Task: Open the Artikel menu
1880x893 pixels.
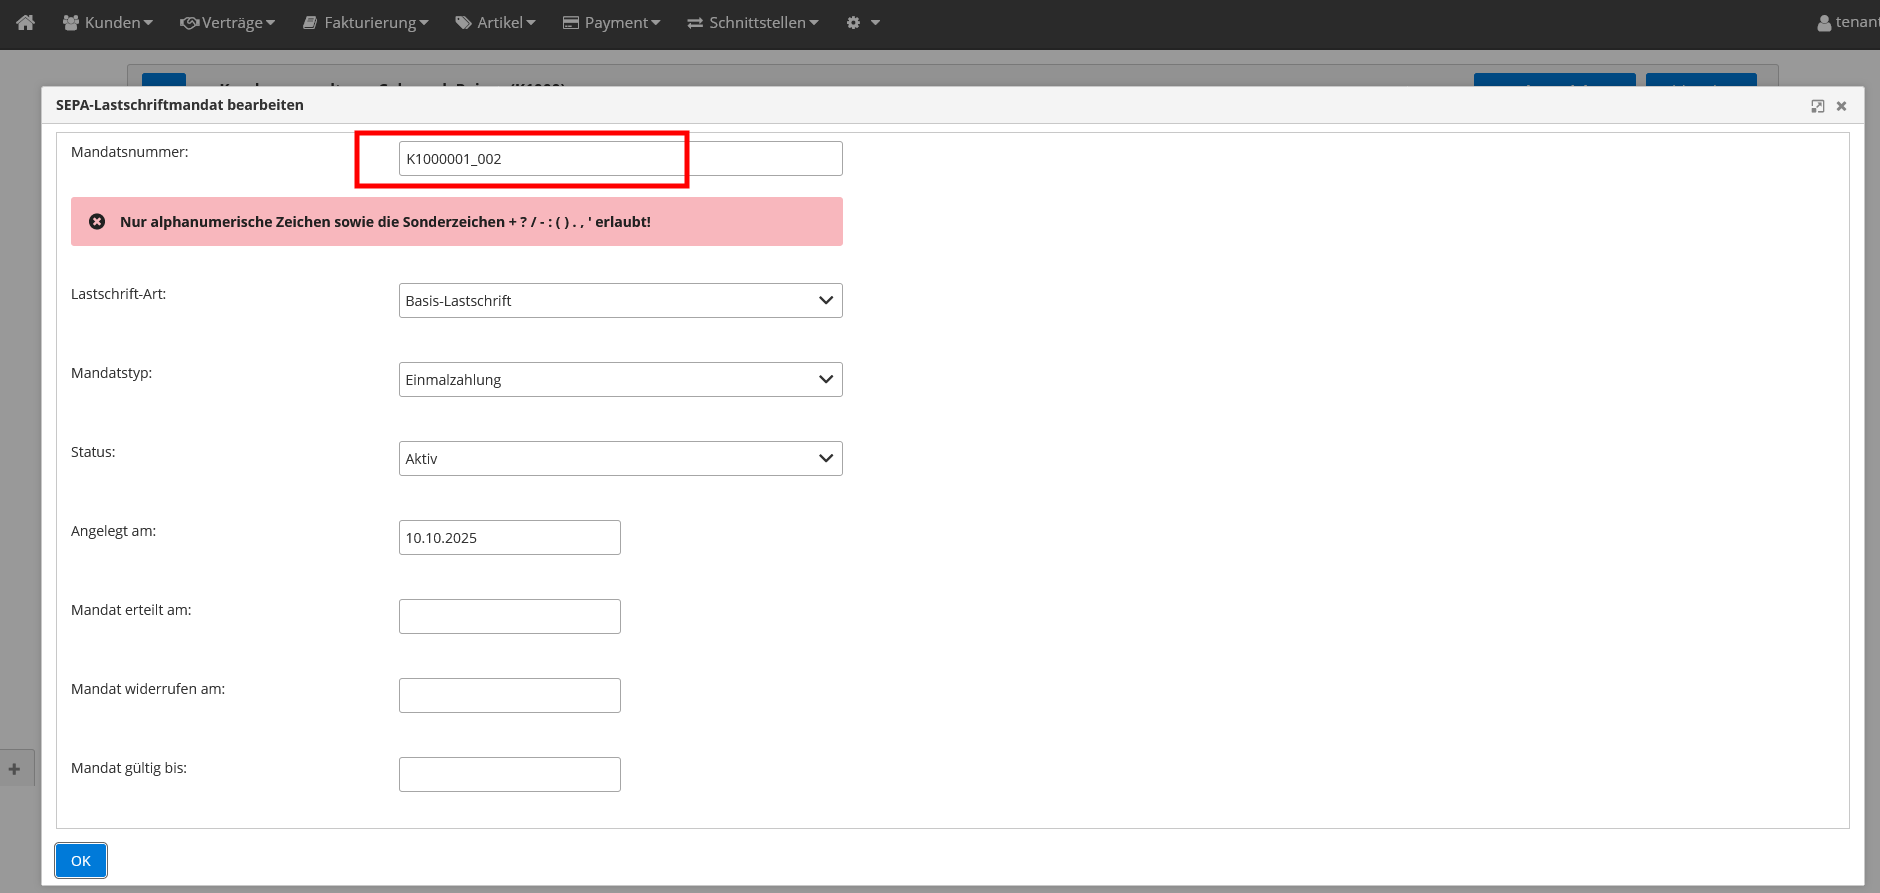Action: (496, 22)
